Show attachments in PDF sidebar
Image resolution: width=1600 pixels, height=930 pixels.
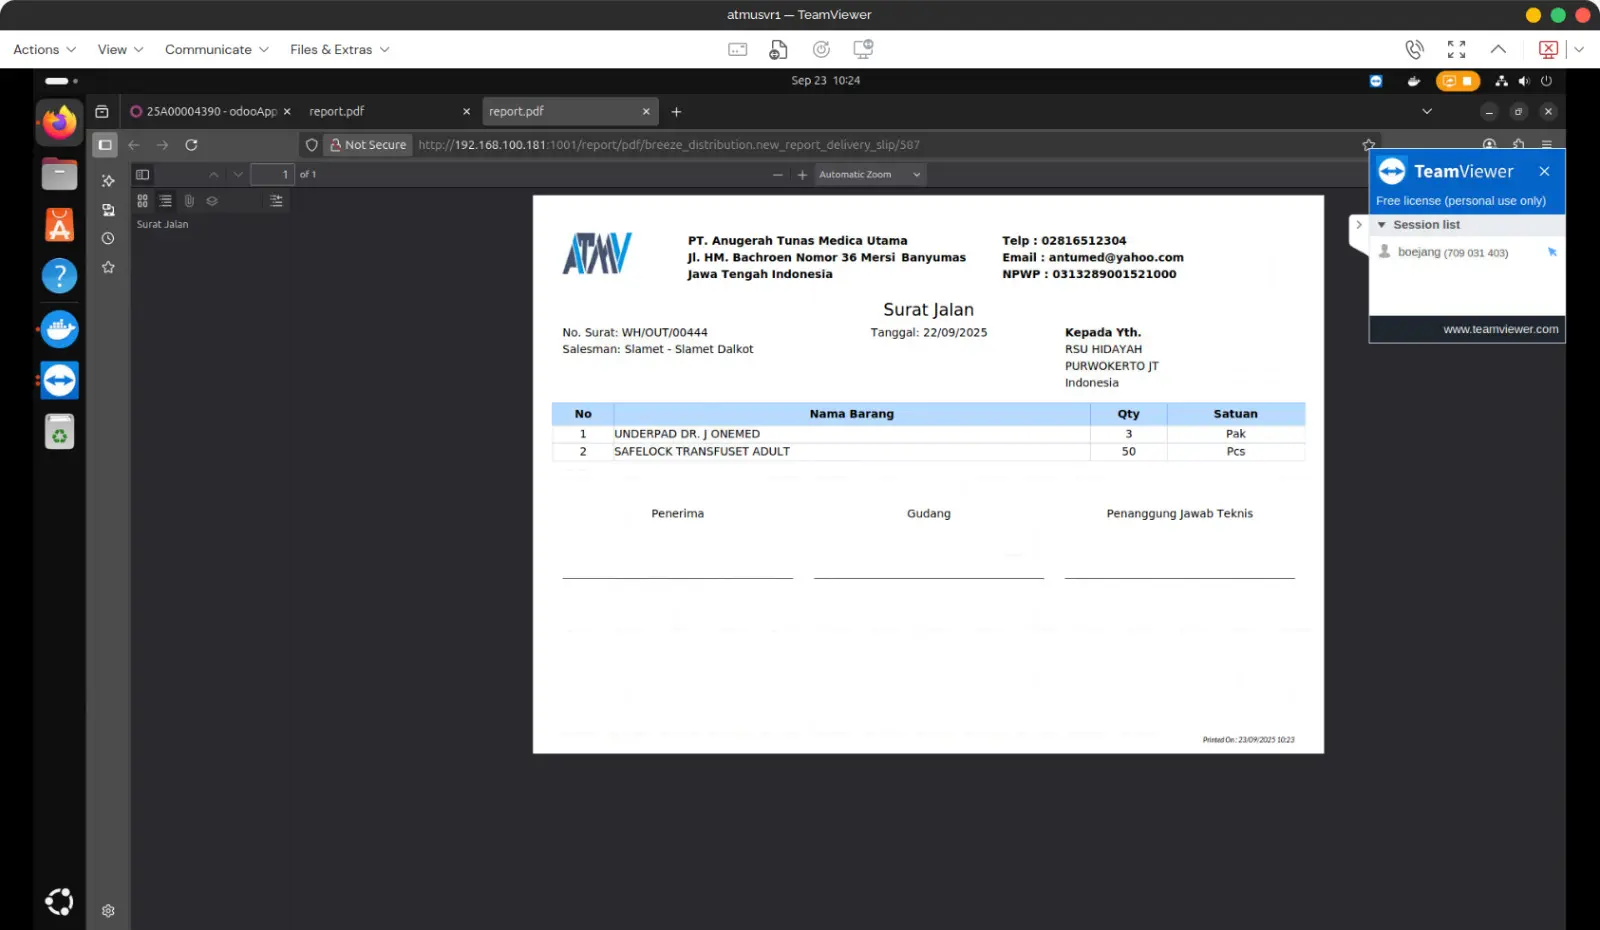click(x=189, y=201)
